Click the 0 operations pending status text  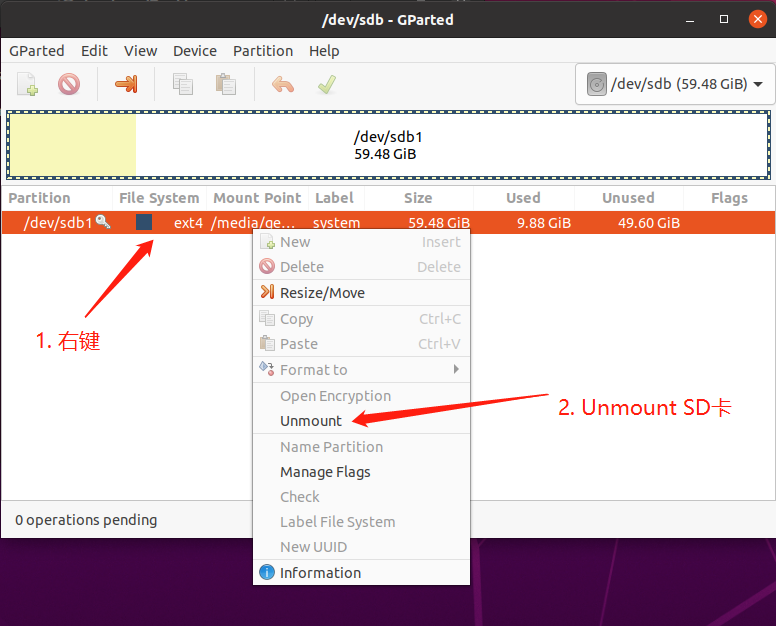[x=86, y=520]
